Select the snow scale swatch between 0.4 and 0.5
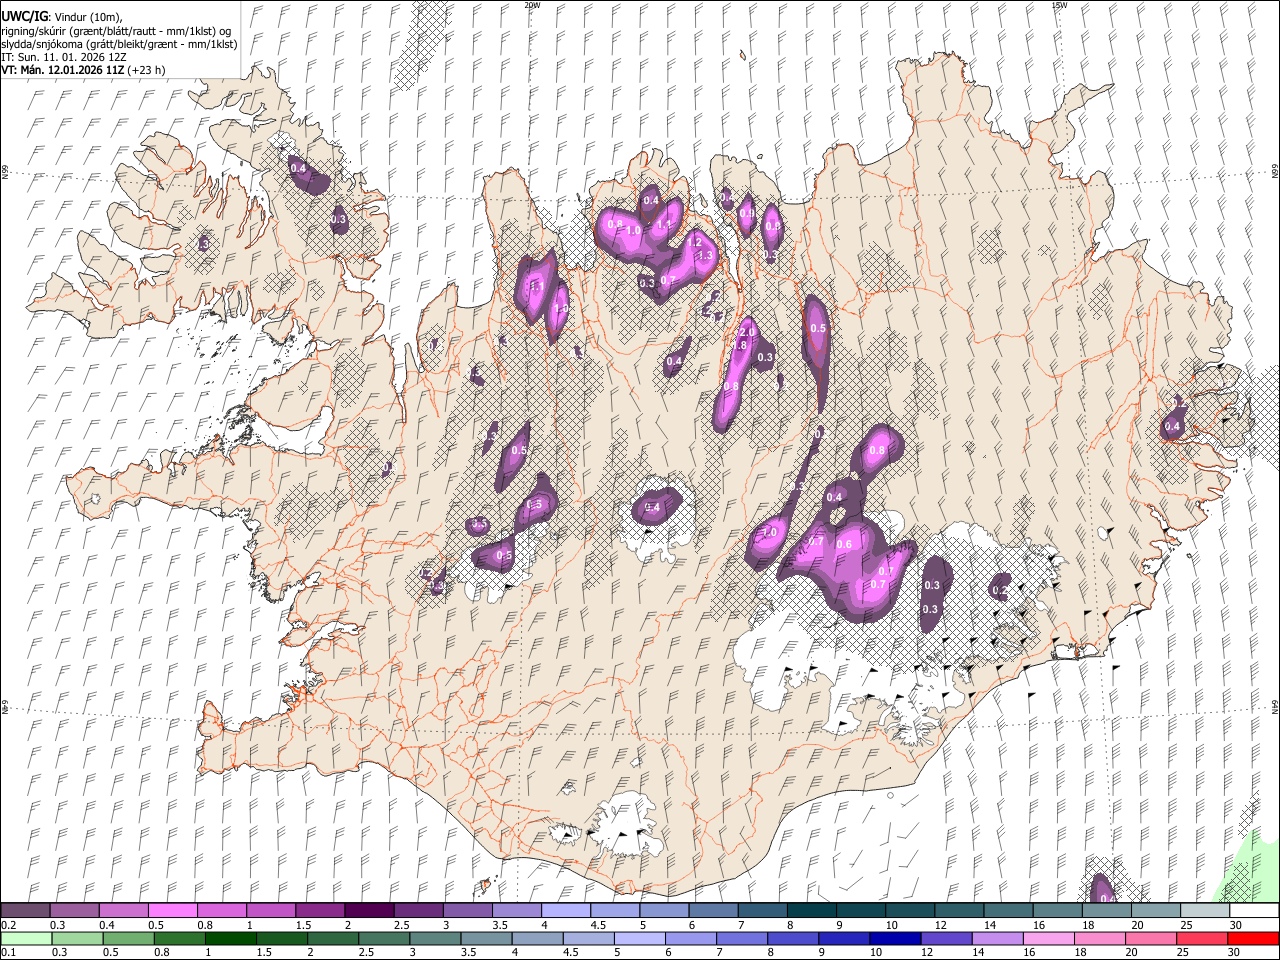This screenshot has width=1280, height=960. (124, 910)
